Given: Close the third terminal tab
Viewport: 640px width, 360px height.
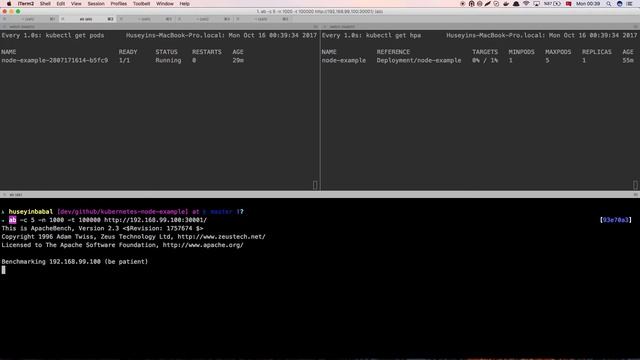Looking at the screenshot, I should click(x=121, y=19).
